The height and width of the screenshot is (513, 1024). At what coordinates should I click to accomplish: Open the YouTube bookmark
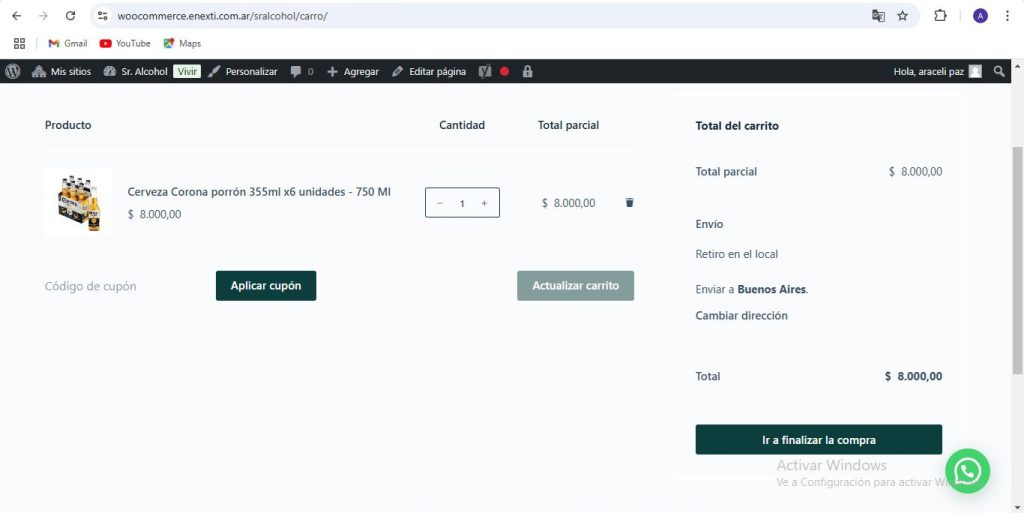click(125, 43)
